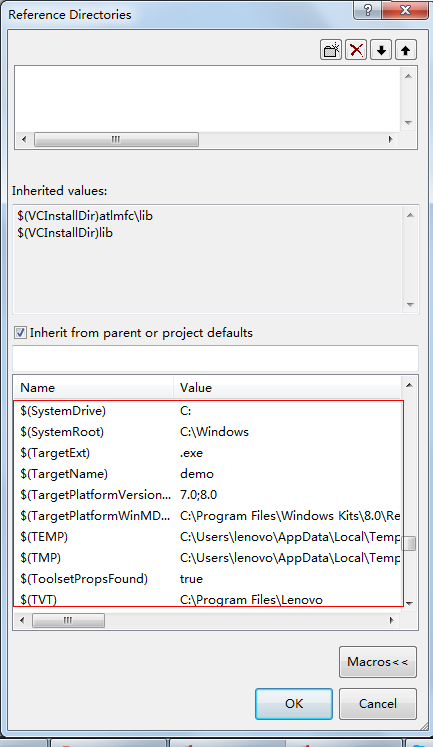433x747 pixels.
Task: Sort macros by the Name column header
Action: (x=93, y=387)
